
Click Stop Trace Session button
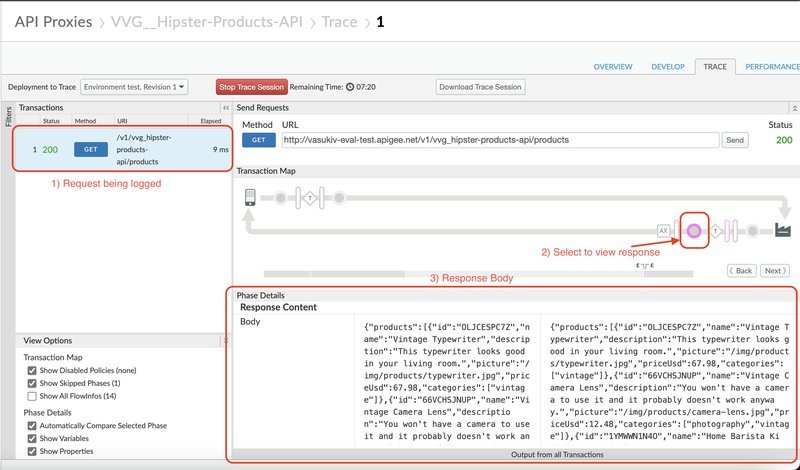click(x=252, y=87)
